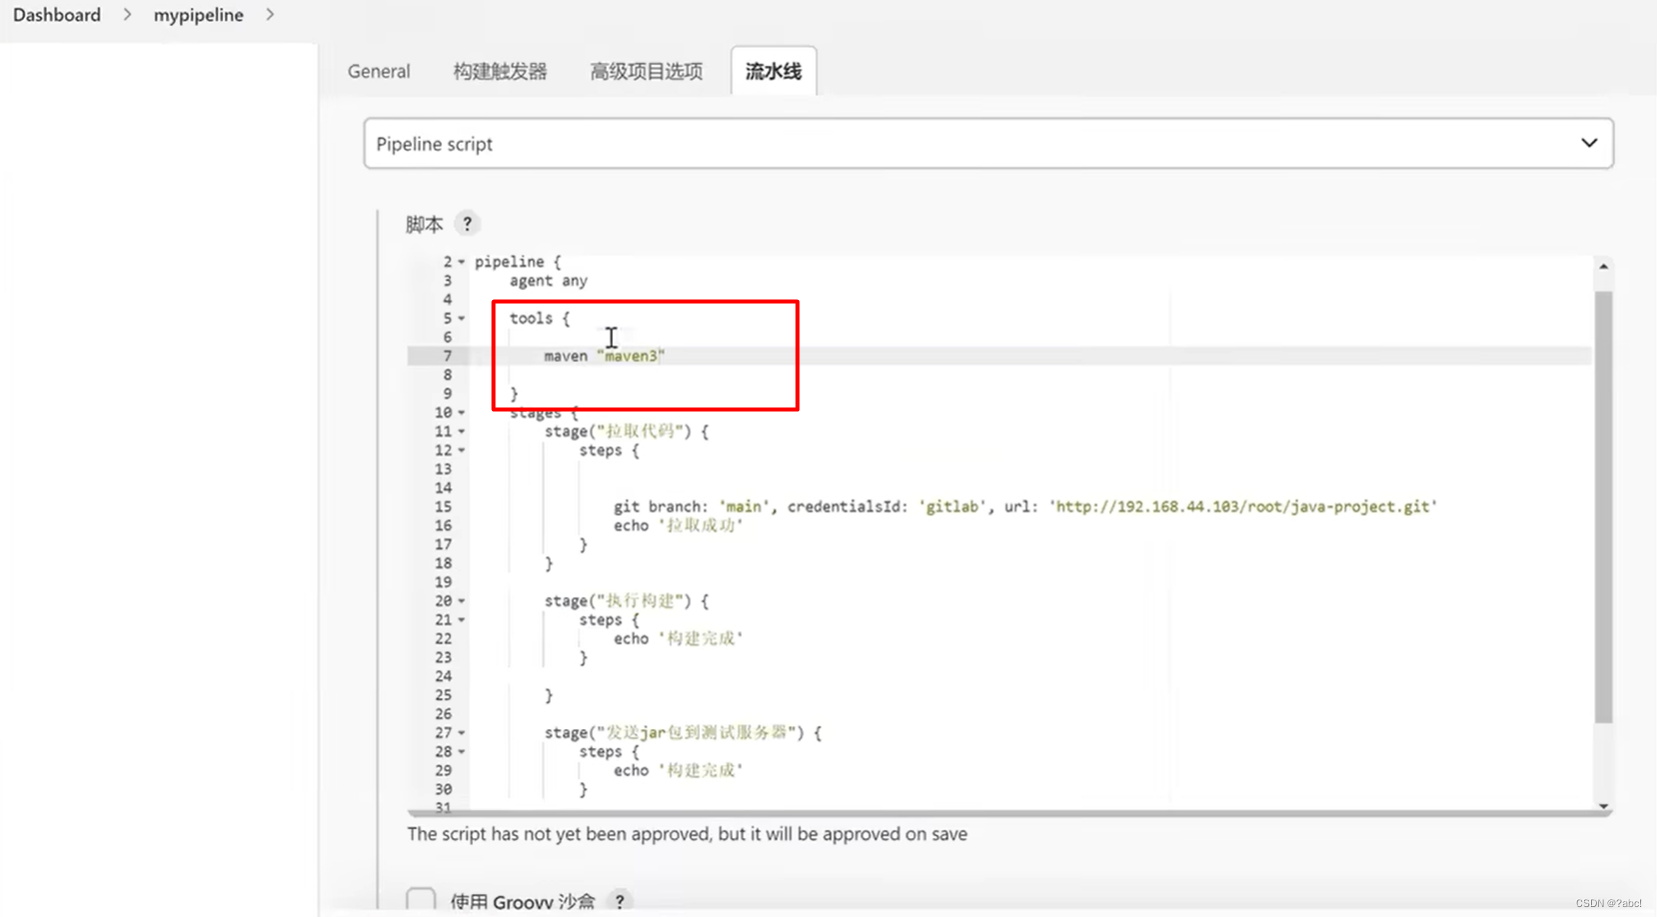Click the help icon next to Groovy 沙盒
Image resolution: width=1657 pixels, height=917 pixels.
[x=620, y=901]
